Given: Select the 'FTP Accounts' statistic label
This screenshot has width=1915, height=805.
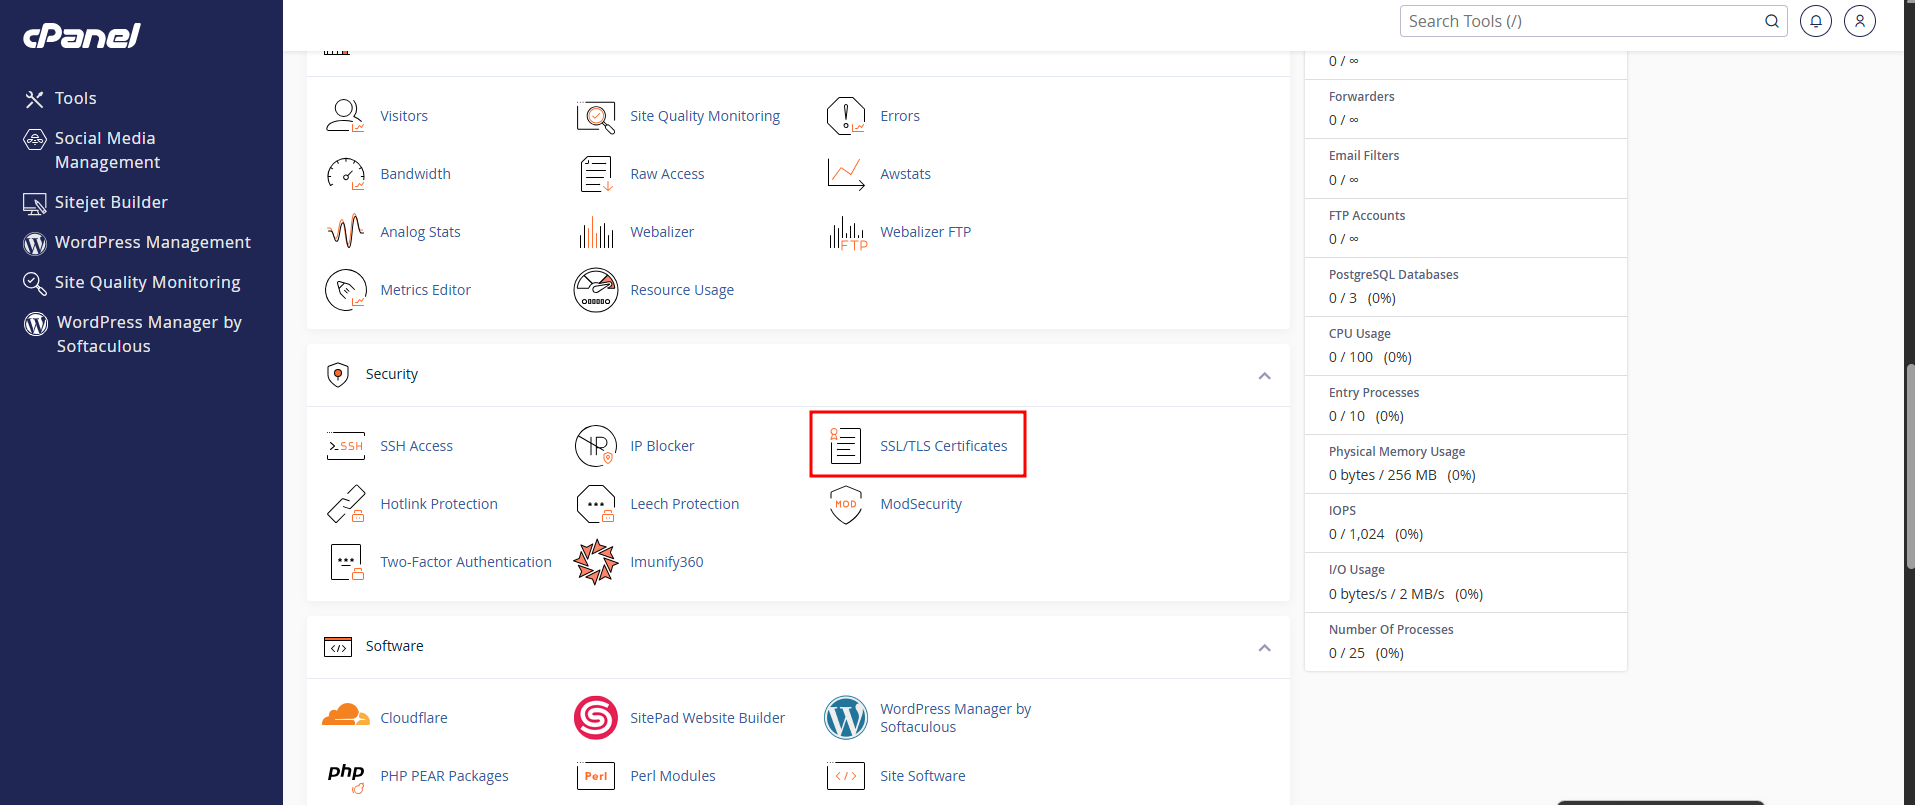Looking at the screenshot, I should point(1367,216).
